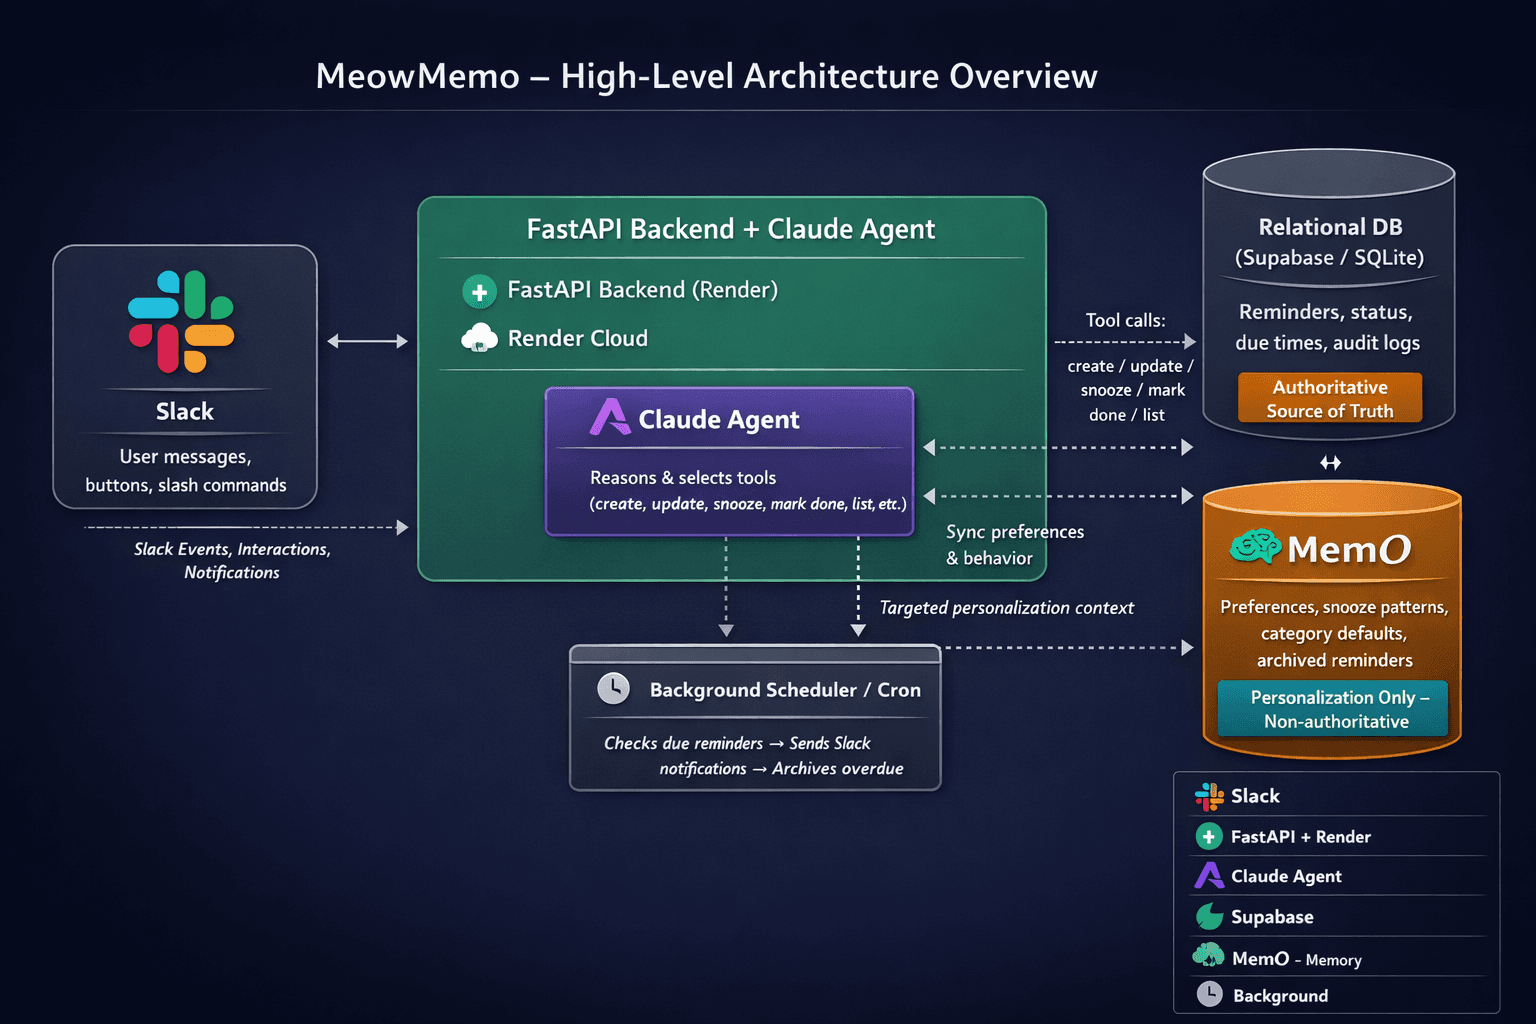1536x1024 pixels.
Task: Select the Background legend entry
Action: (1280, 995)
